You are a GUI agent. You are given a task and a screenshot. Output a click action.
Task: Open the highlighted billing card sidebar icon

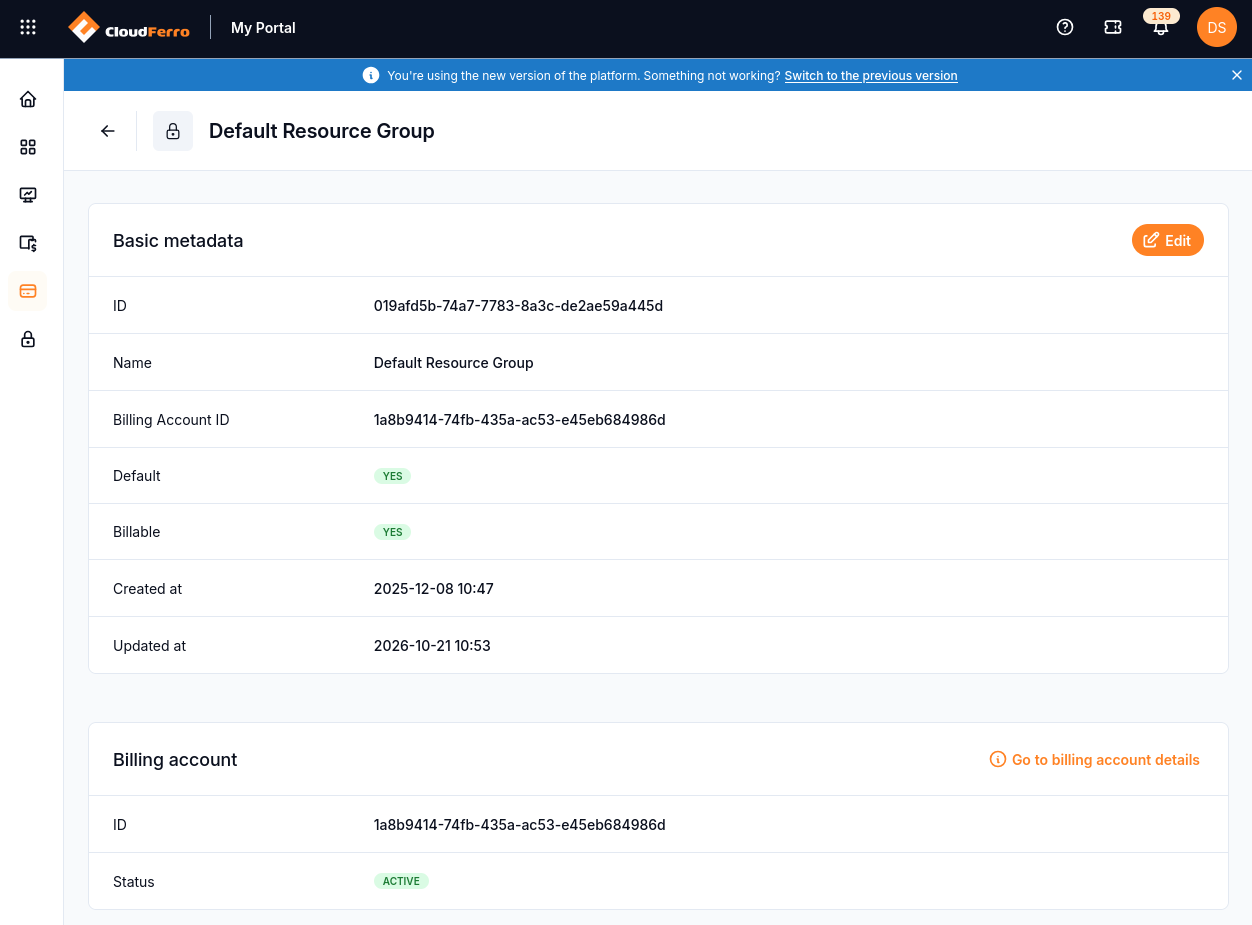pos(28,291)
